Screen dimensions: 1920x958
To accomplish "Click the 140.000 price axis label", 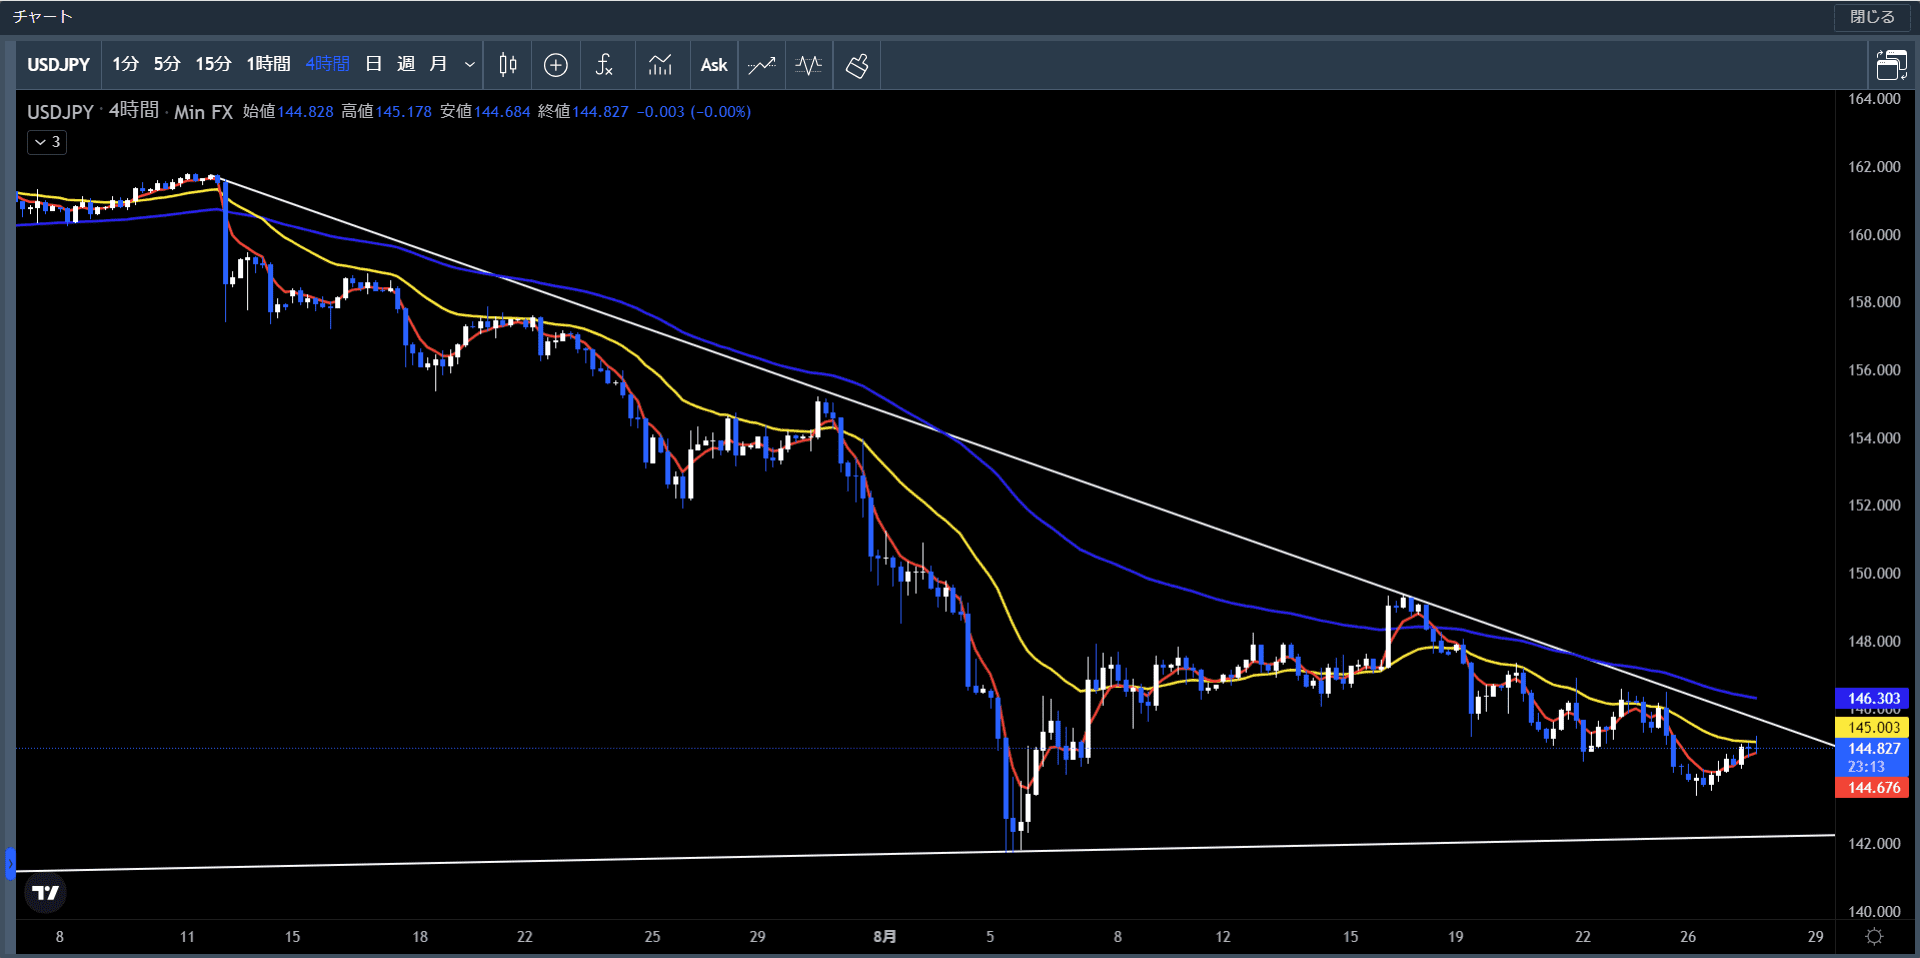I will (1874, 912).
